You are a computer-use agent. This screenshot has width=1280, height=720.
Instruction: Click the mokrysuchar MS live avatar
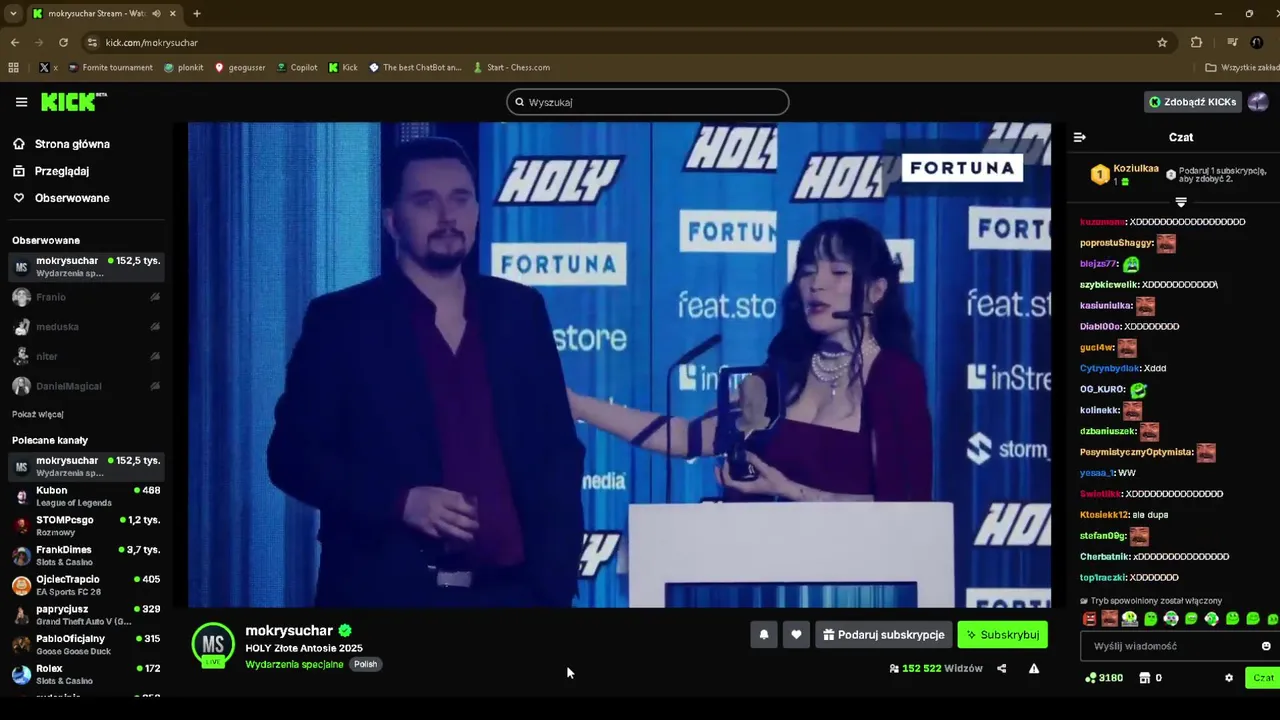coord(213,645)
